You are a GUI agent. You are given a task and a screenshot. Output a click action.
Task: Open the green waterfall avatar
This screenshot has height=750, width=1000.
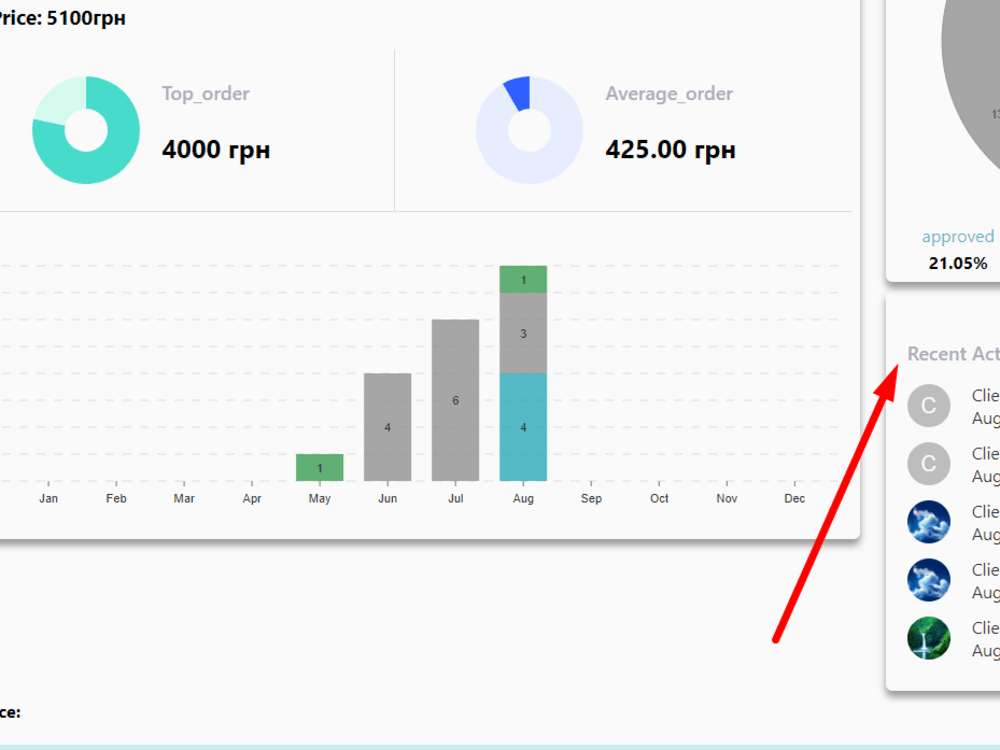click(929, 638)
